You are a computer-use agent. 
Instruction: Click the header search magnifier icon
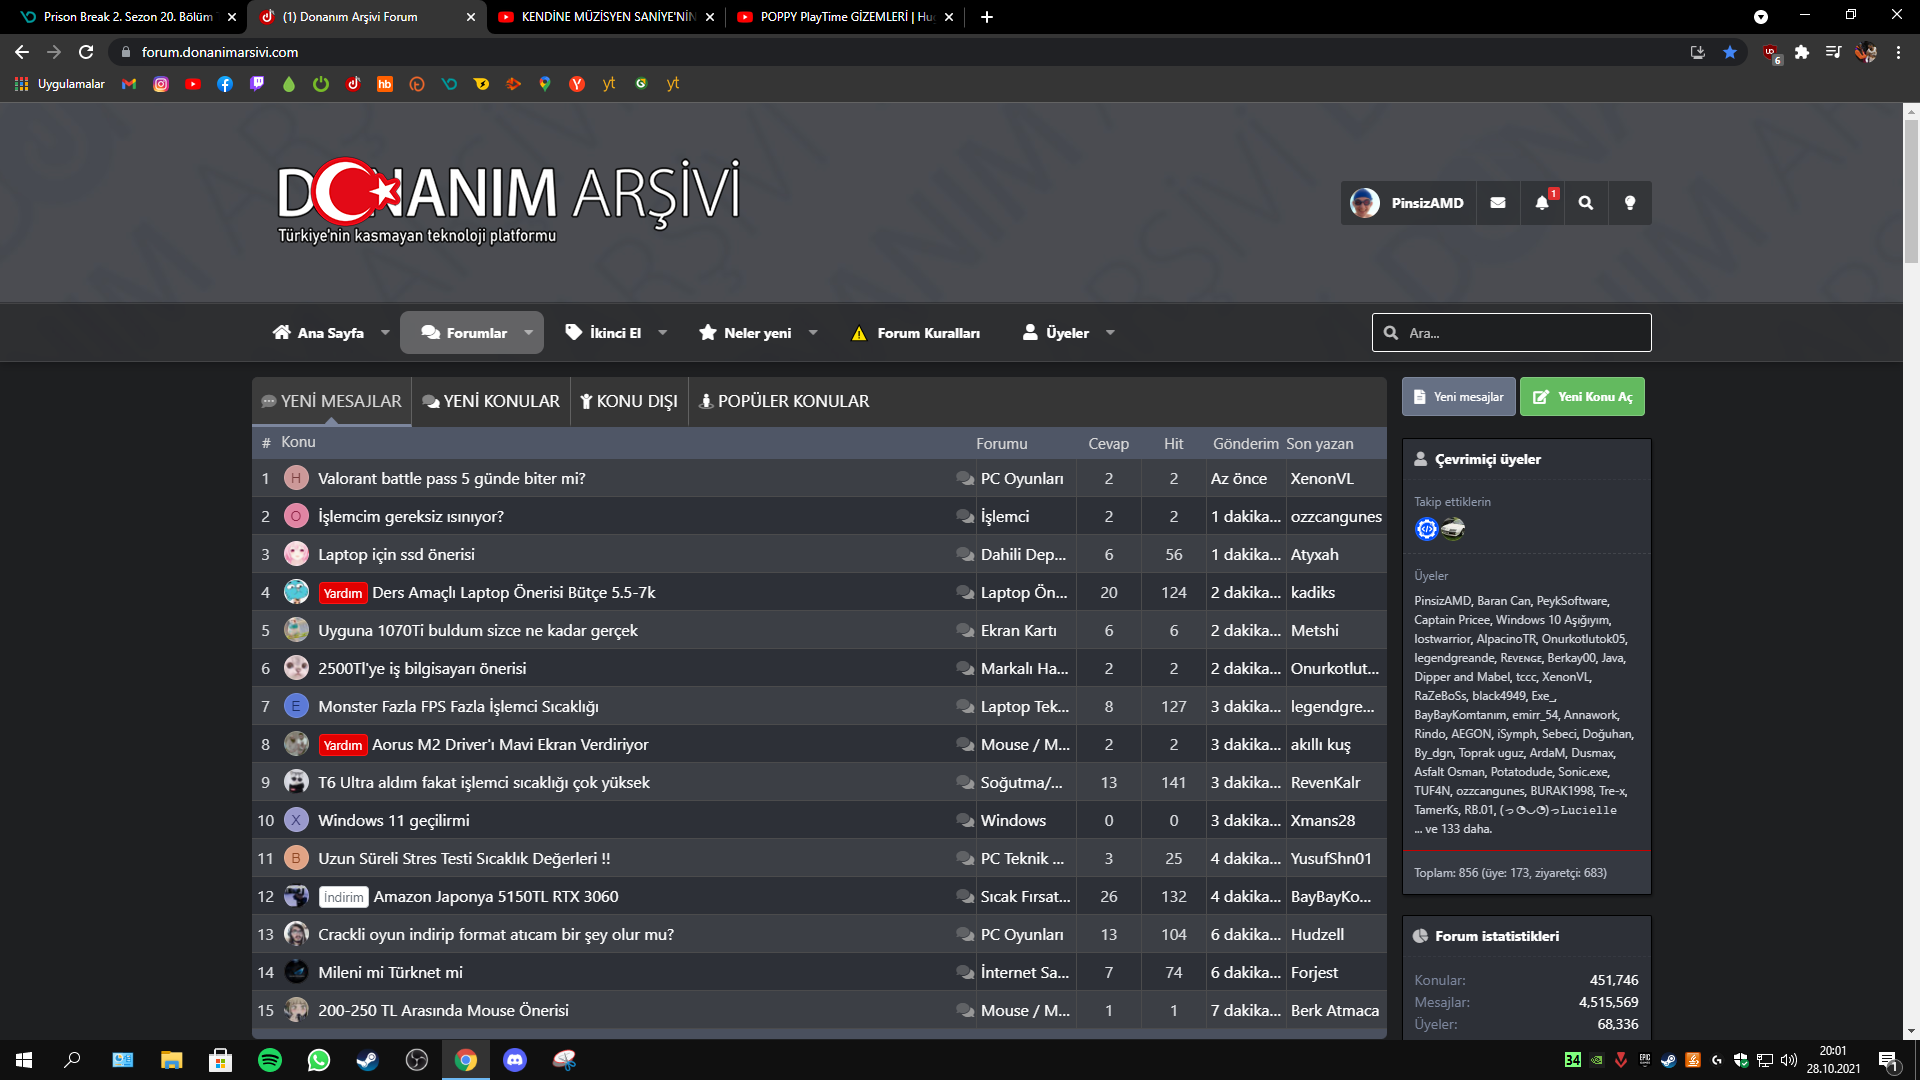point(1586,203)
